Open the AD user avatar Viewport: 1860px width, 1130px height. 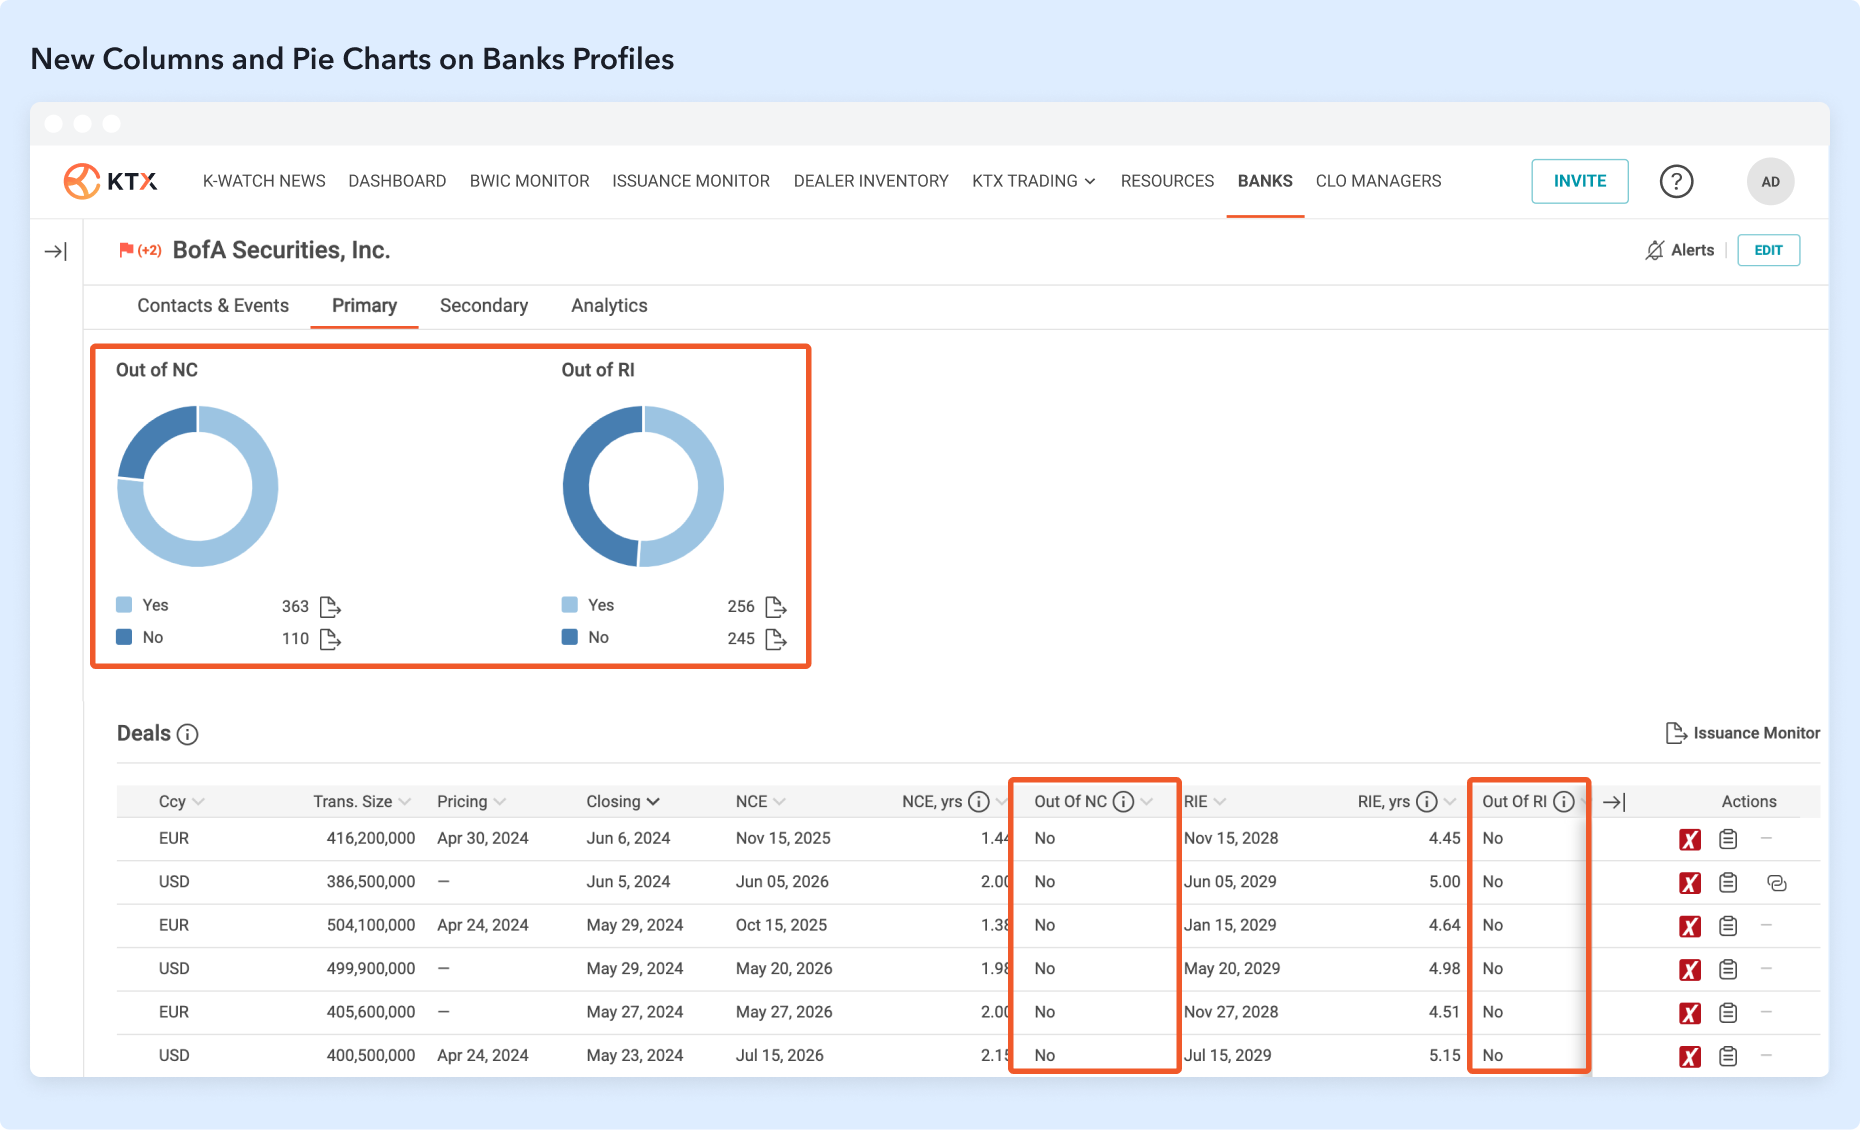point(1770,181)
